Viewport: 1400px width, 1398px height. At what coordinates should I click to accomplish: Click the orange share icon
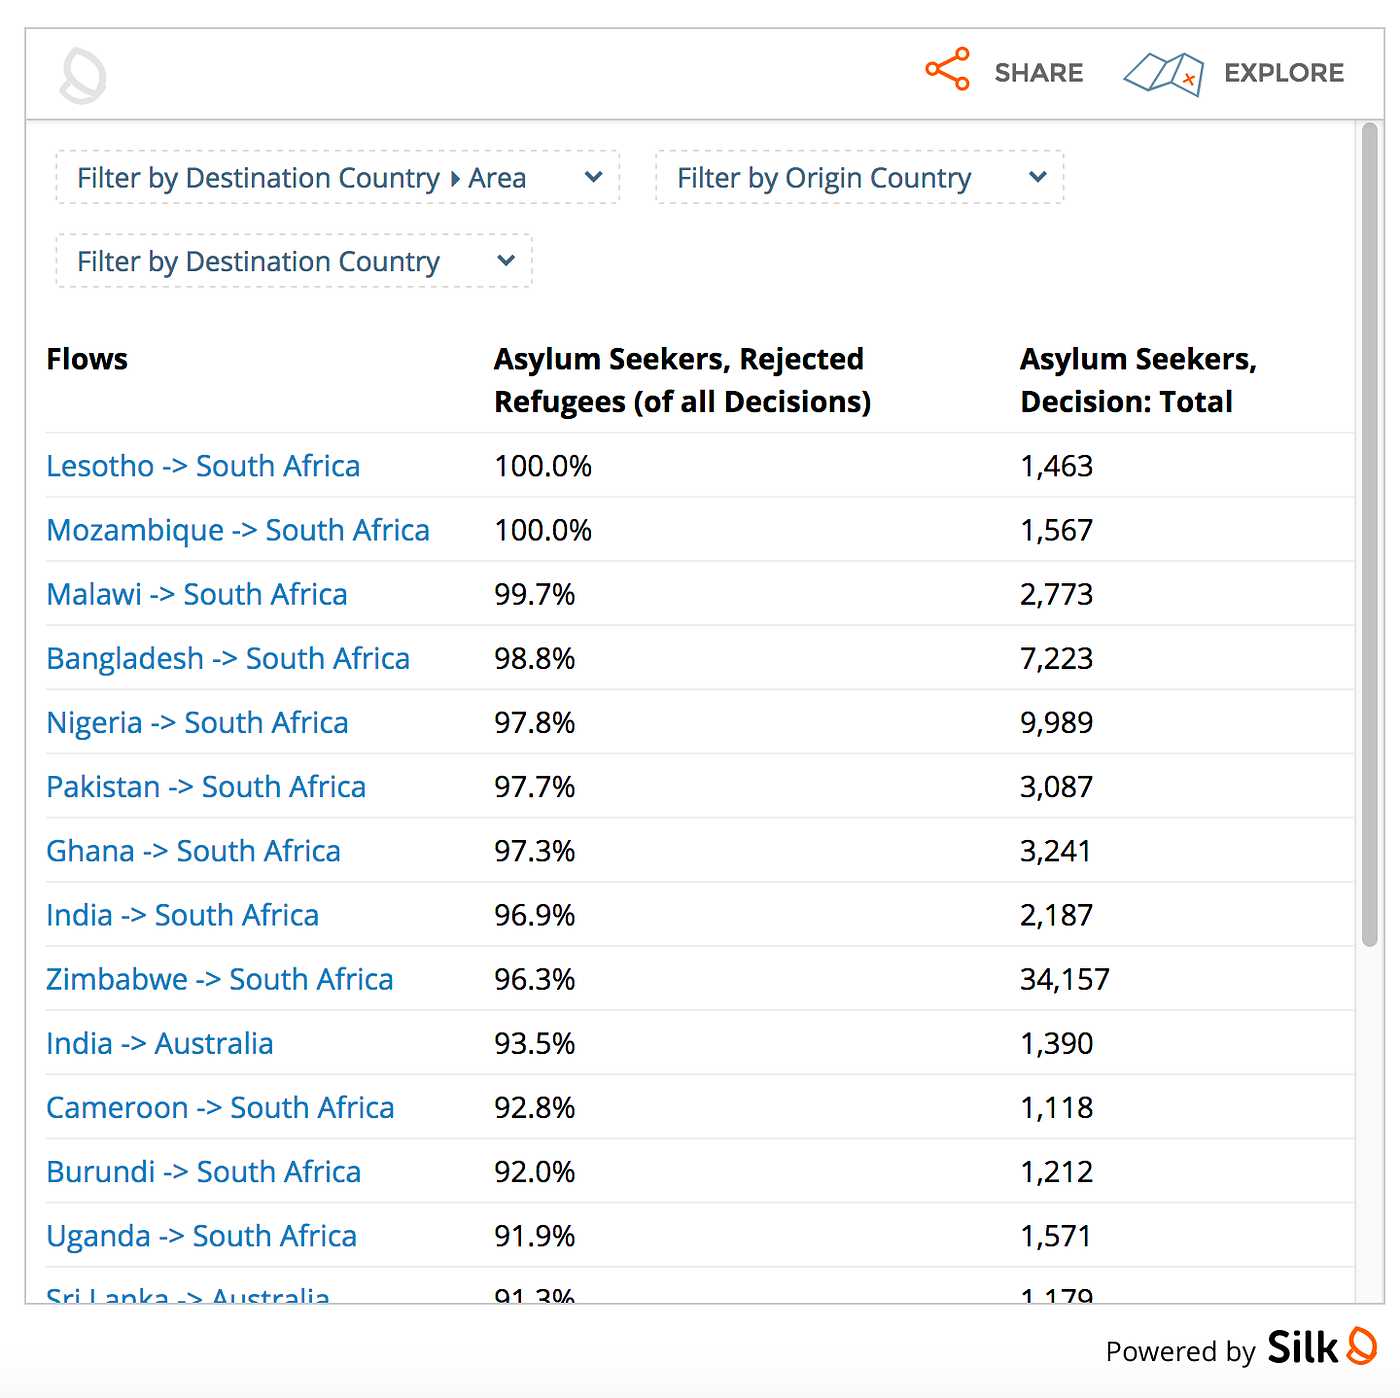click(947, 69)
